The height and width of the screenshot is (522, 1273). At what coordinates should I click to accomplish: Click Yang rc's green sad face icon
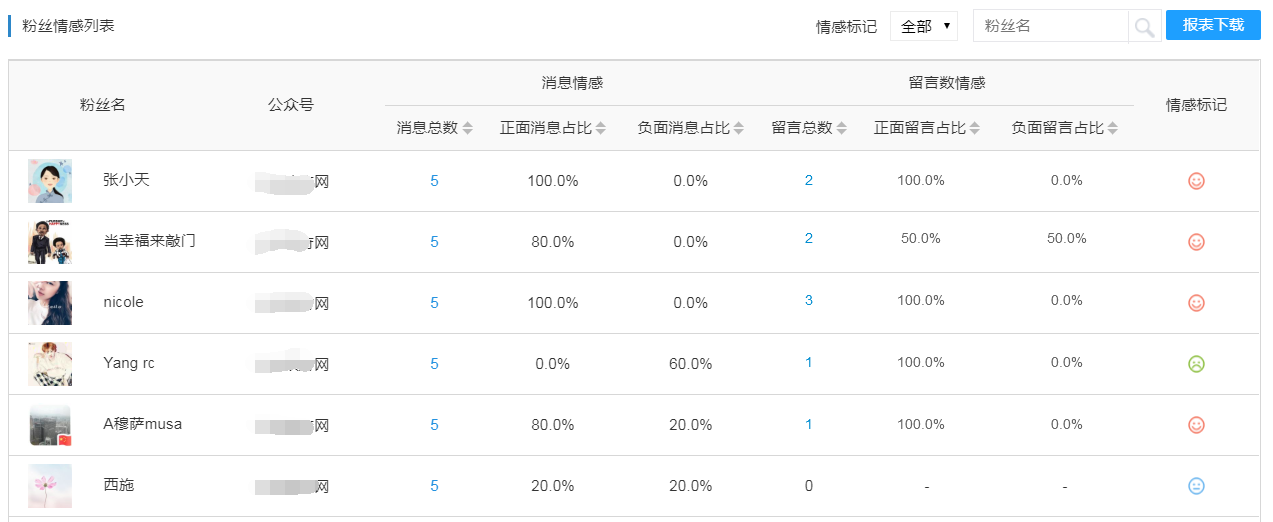pos(1196,364)
